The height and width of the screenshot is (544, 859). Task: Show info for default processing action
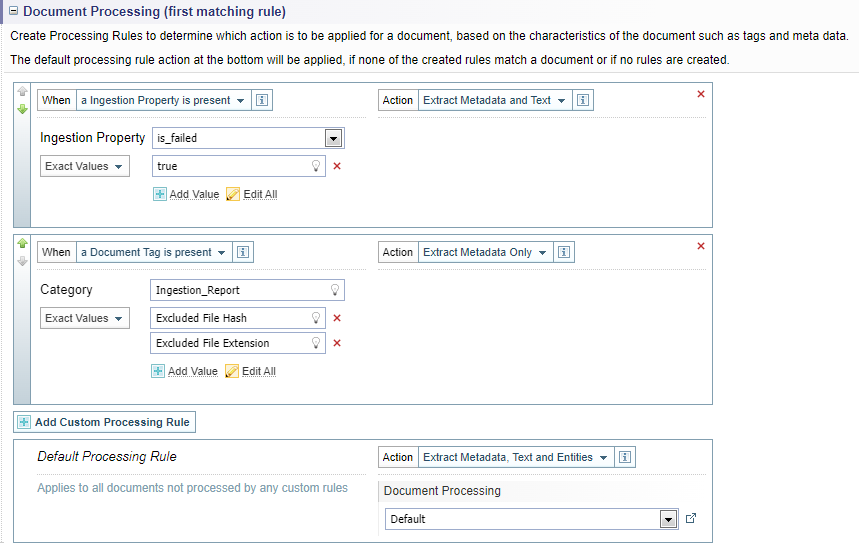[x=625, y=457]
